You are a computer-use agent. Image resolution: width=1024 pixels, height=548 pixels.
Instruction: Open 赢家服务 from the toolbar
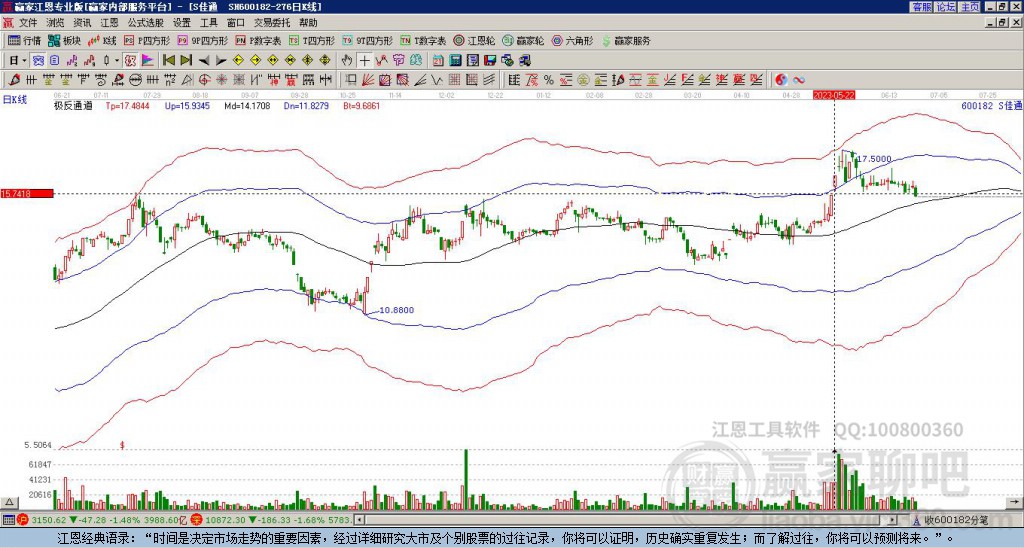click(x=626, y=40)
